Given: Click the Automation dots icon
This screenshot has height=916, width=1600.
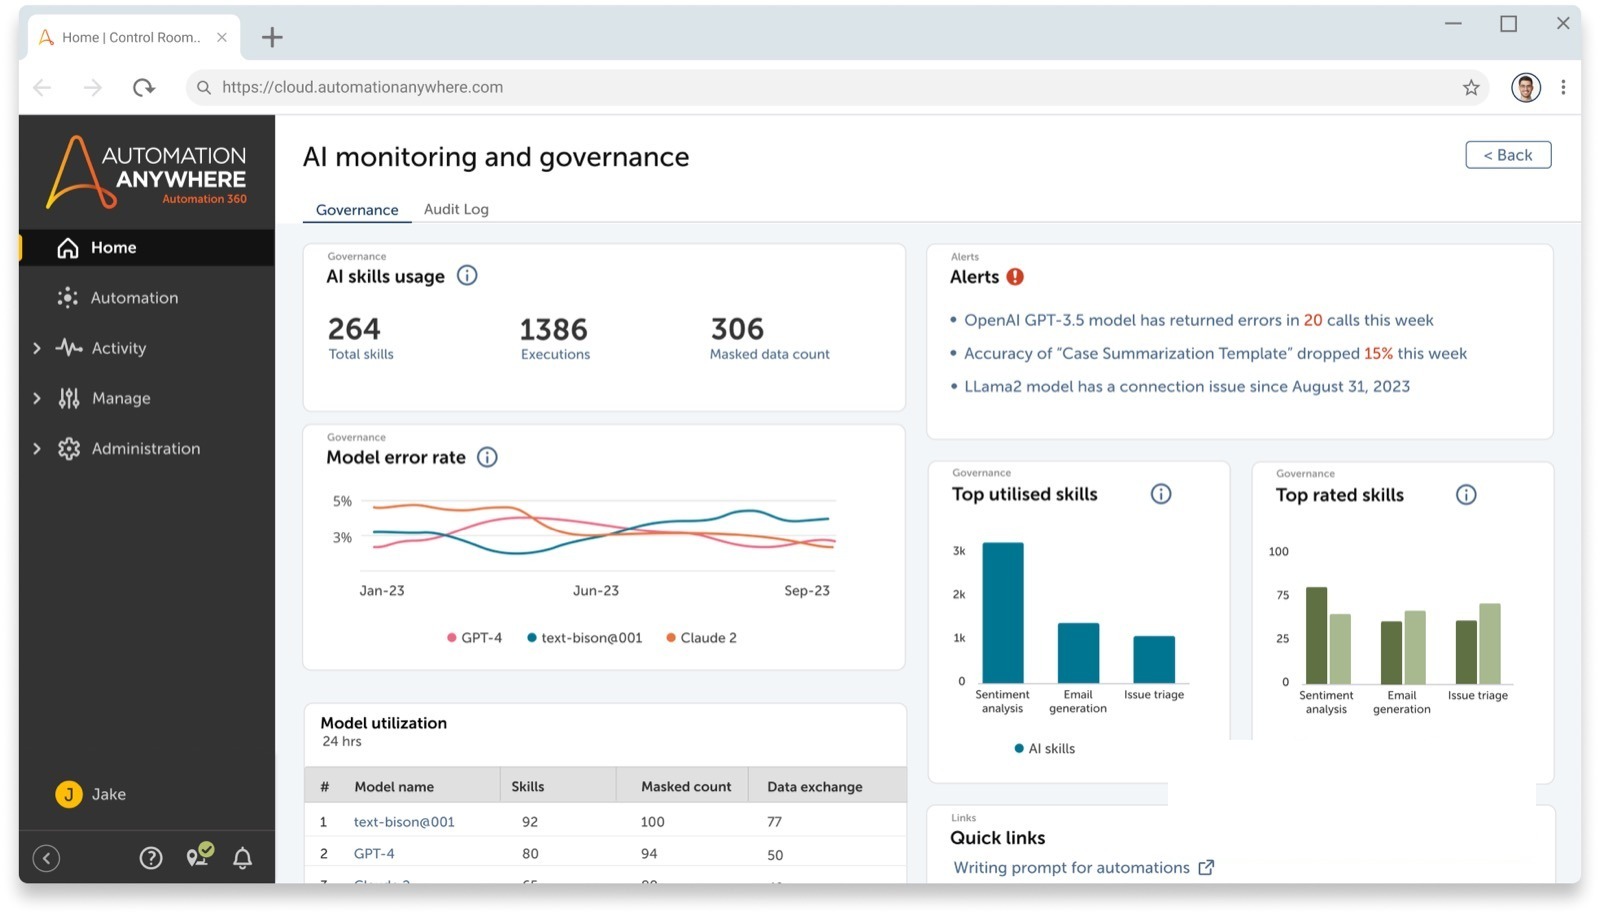Looking at the screenshot, I should click(68, 298).
